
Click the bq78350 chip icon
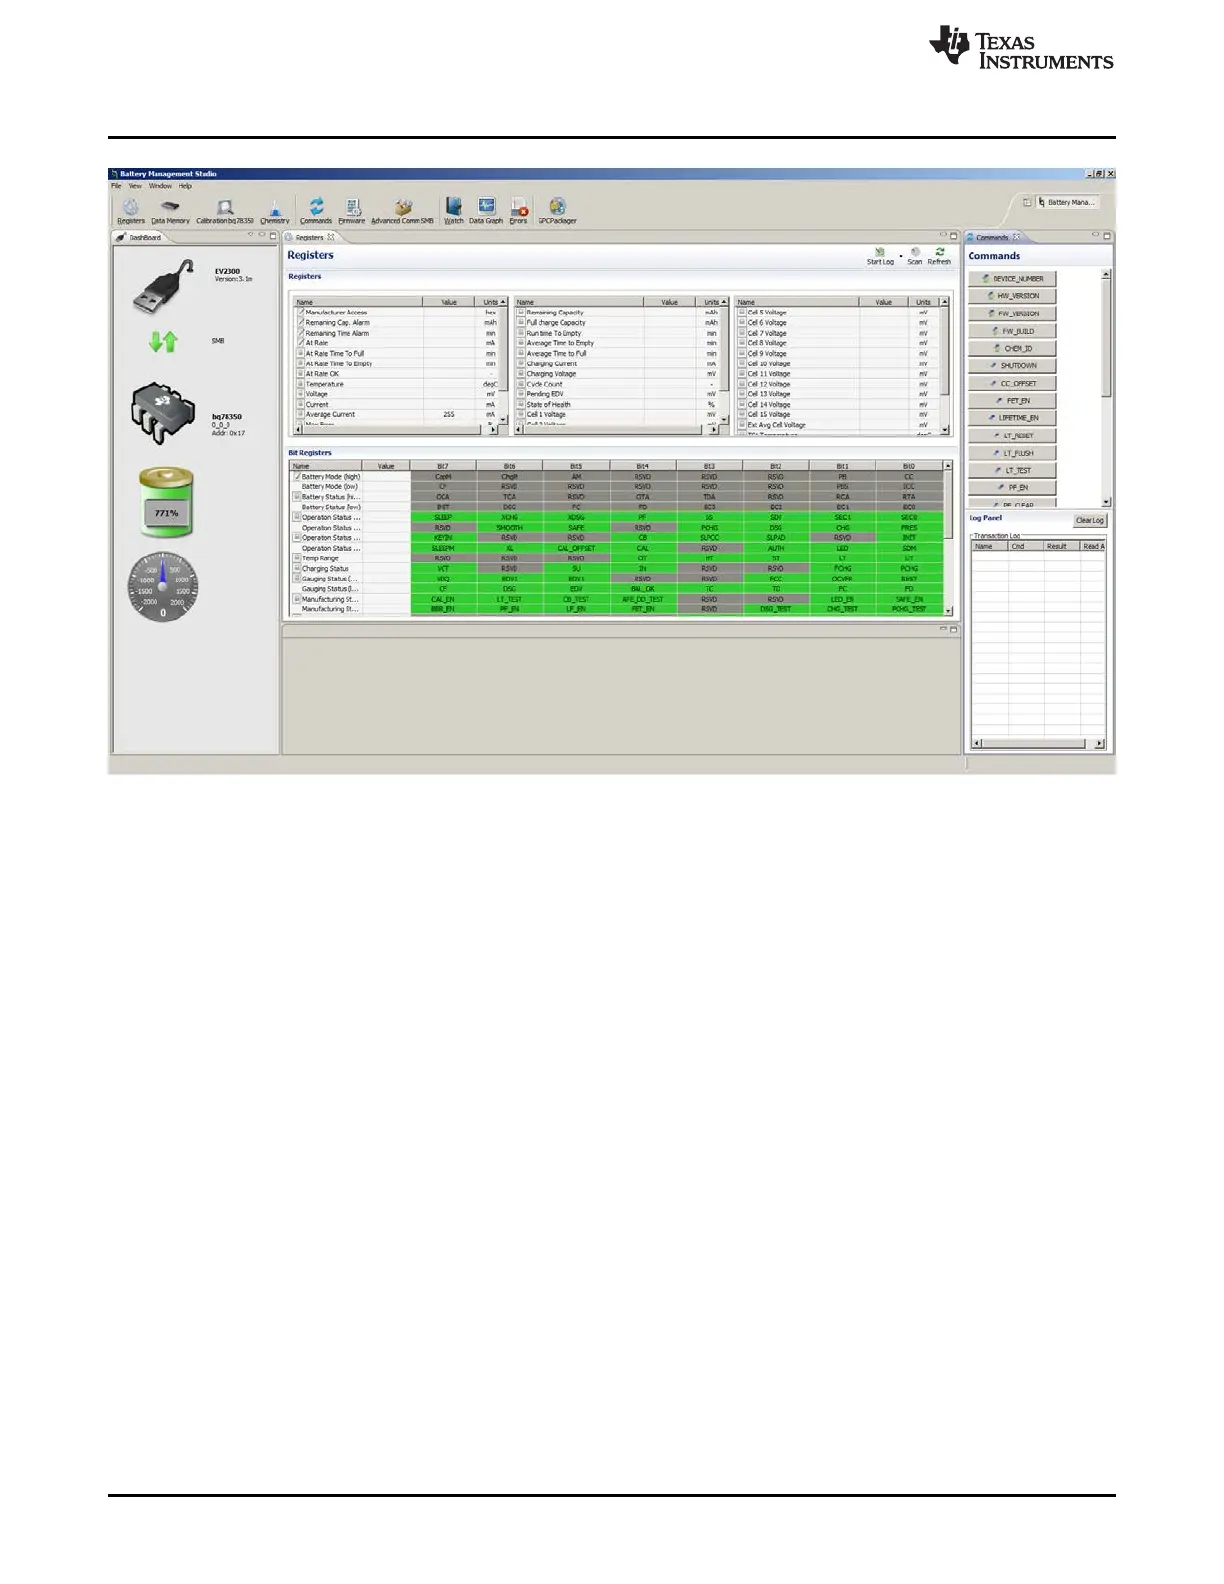point(163,413)
